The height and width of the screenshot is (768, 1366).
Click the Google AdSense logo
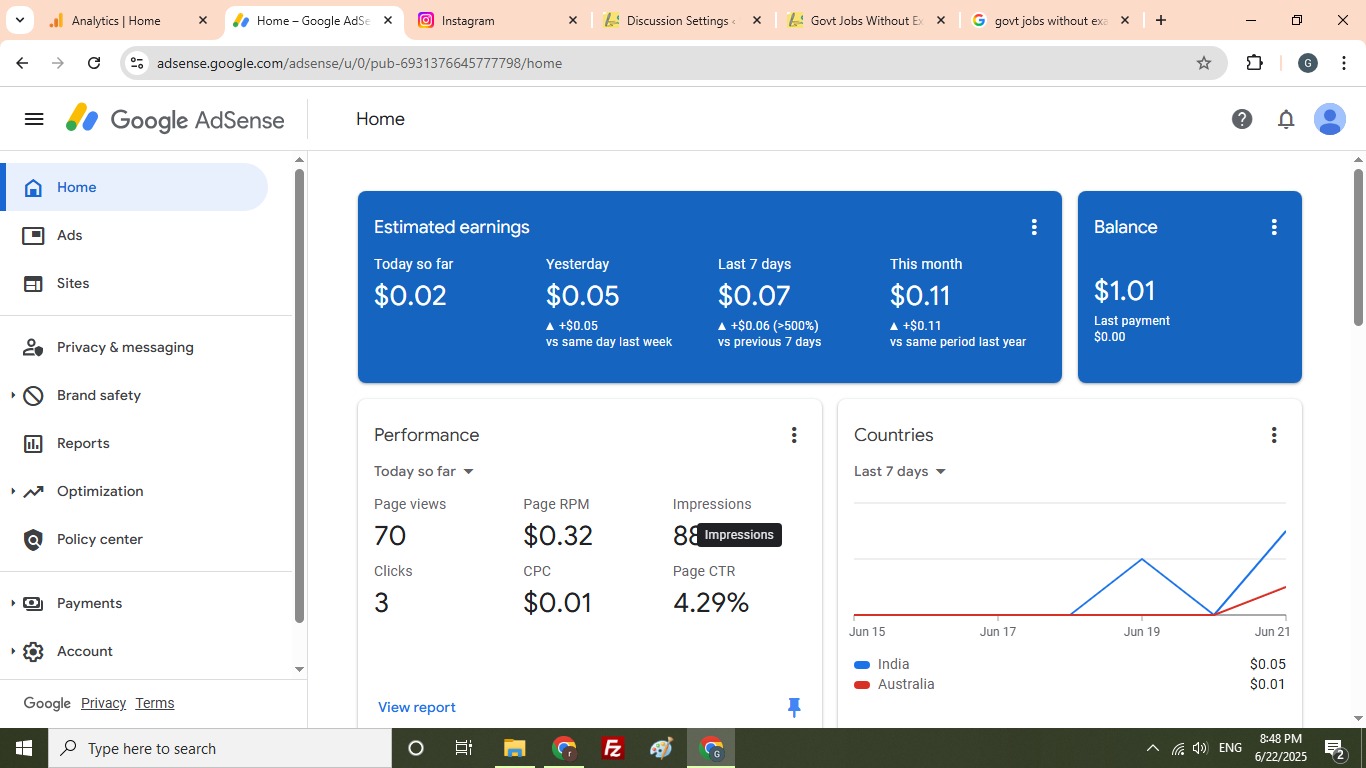[175, 120]
